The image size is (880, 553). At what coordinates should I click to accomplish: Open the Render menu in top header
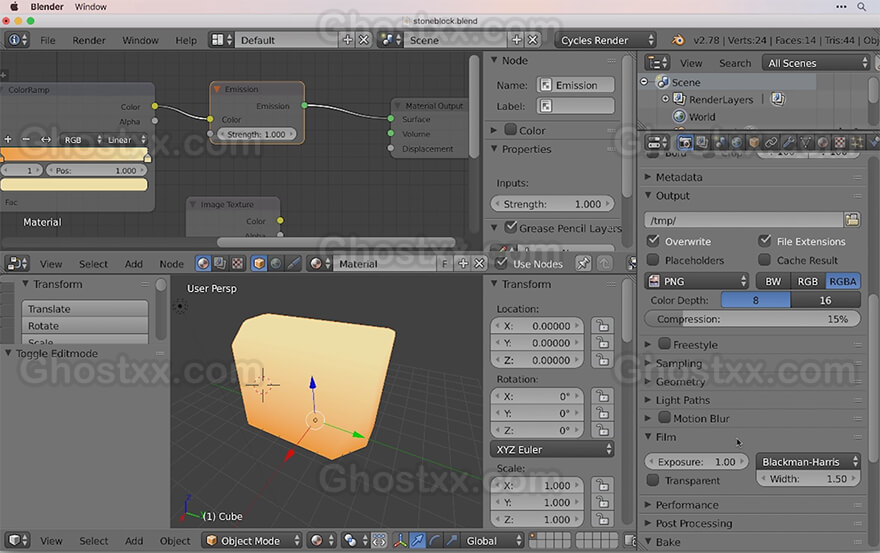coord(89,40)
